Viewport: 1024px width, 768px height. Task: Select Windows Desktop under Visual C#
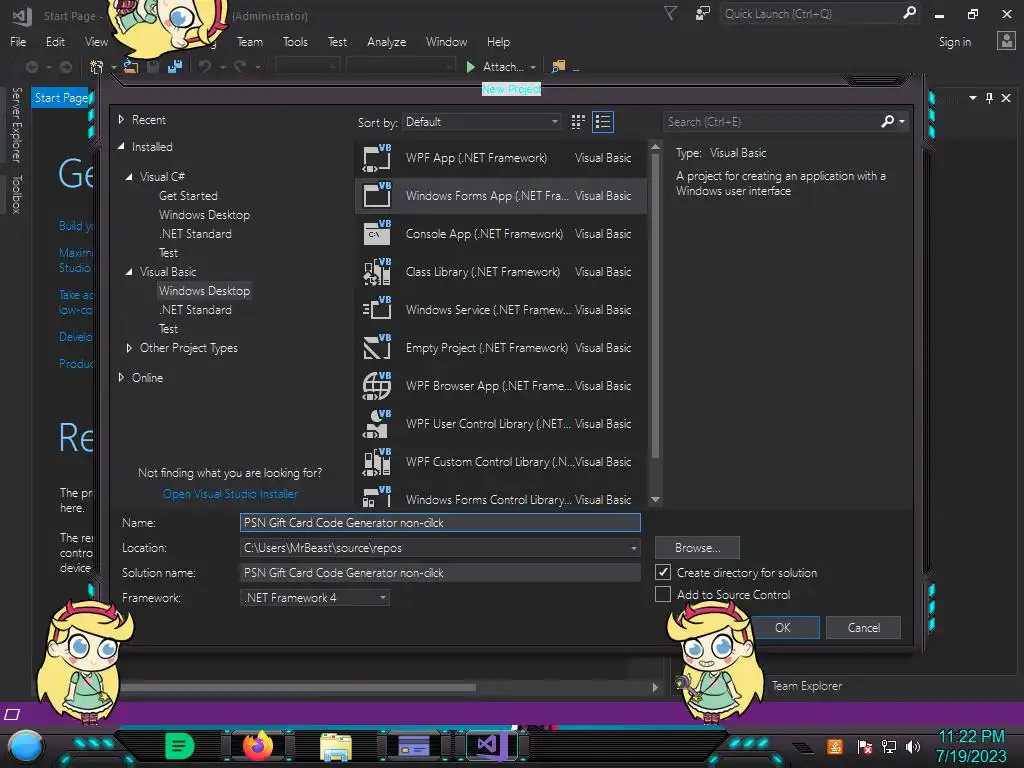tap(204, 215)
